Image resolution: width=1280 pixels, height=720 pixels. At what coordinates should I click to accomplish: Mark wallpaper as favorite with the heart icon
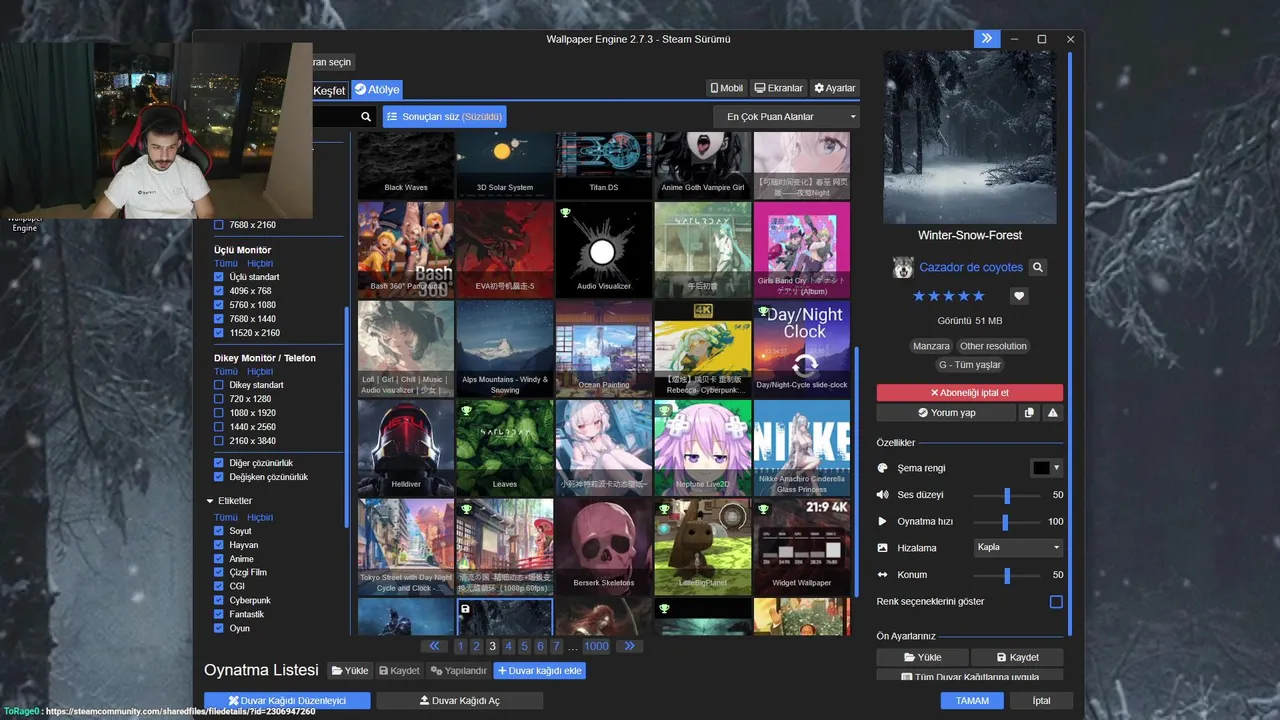pos(1019,296)
